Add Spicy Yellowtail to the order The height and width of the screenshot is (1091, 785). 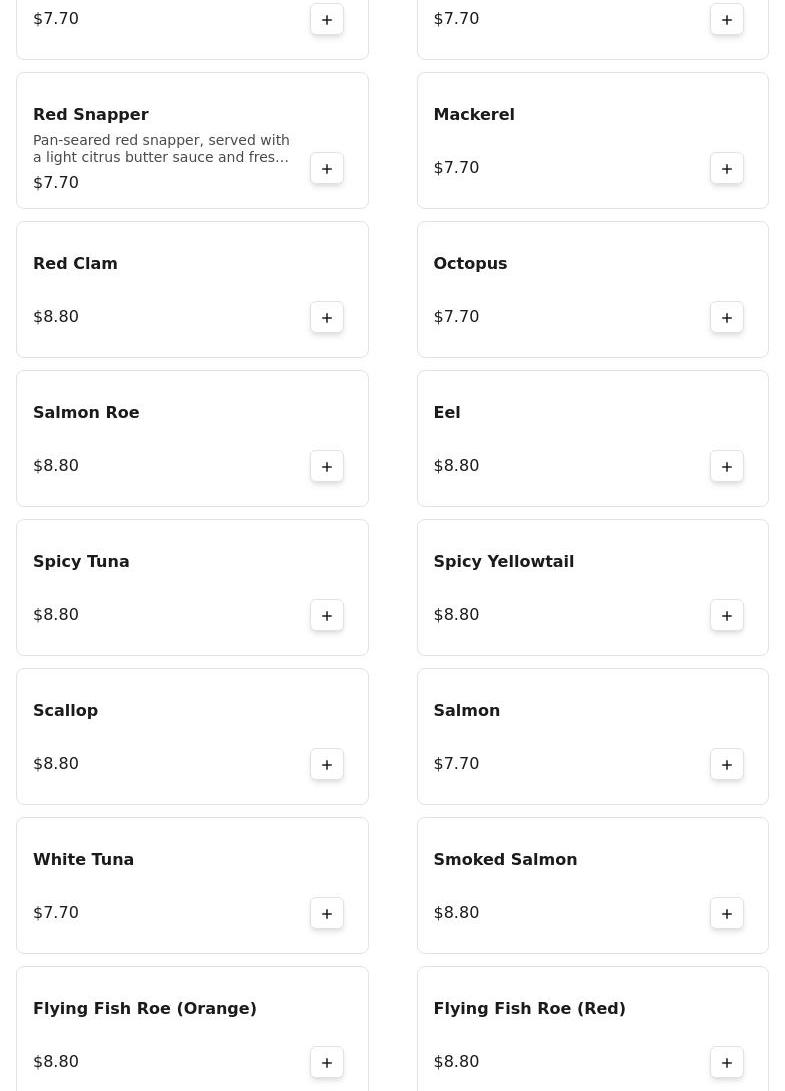(x=727, y=615)
